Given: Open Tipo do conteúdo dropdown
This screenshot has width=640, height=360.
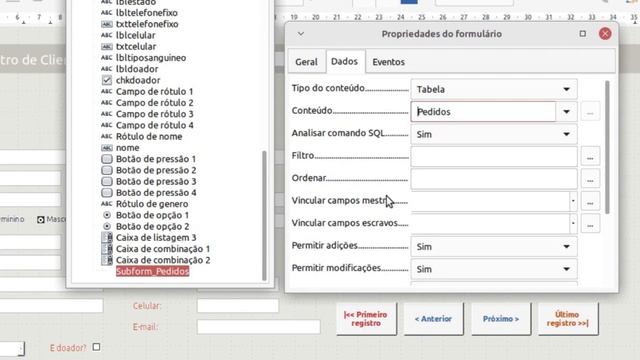Looking at the screenshot, I should click(494, 89).
